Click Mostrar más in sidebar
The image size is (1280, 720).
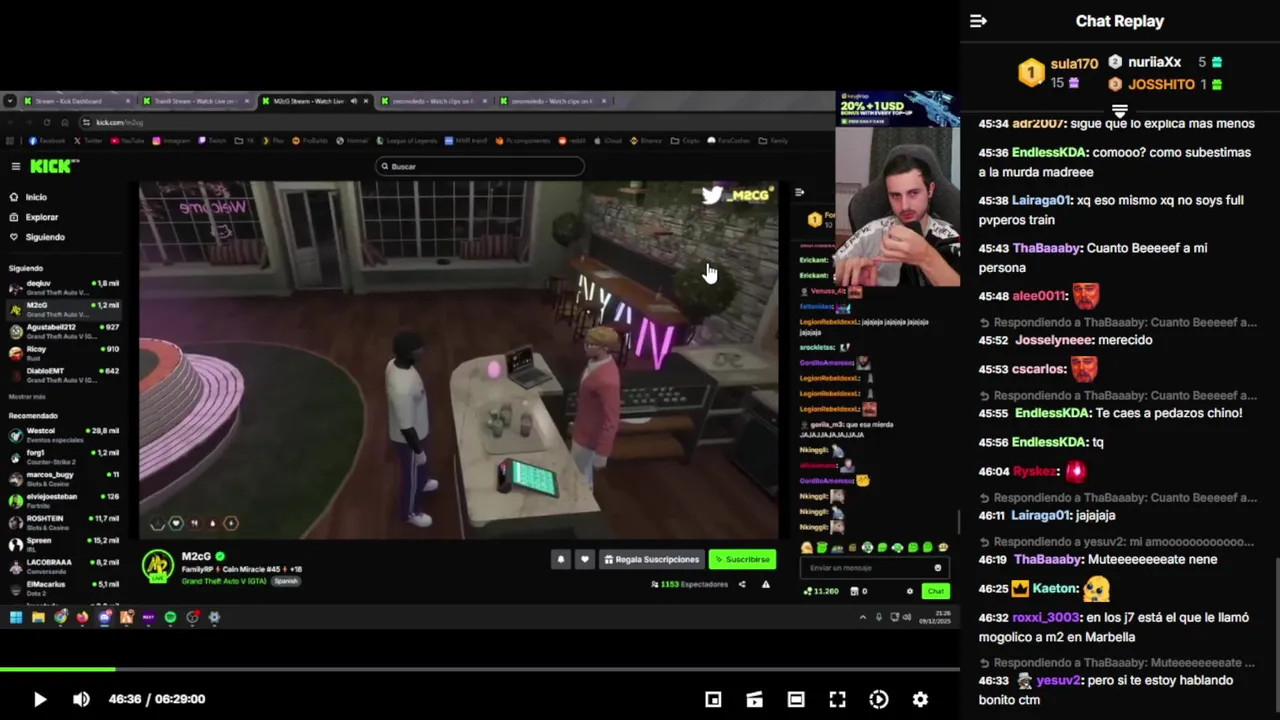pyautogui.click(x=27, y=397)
